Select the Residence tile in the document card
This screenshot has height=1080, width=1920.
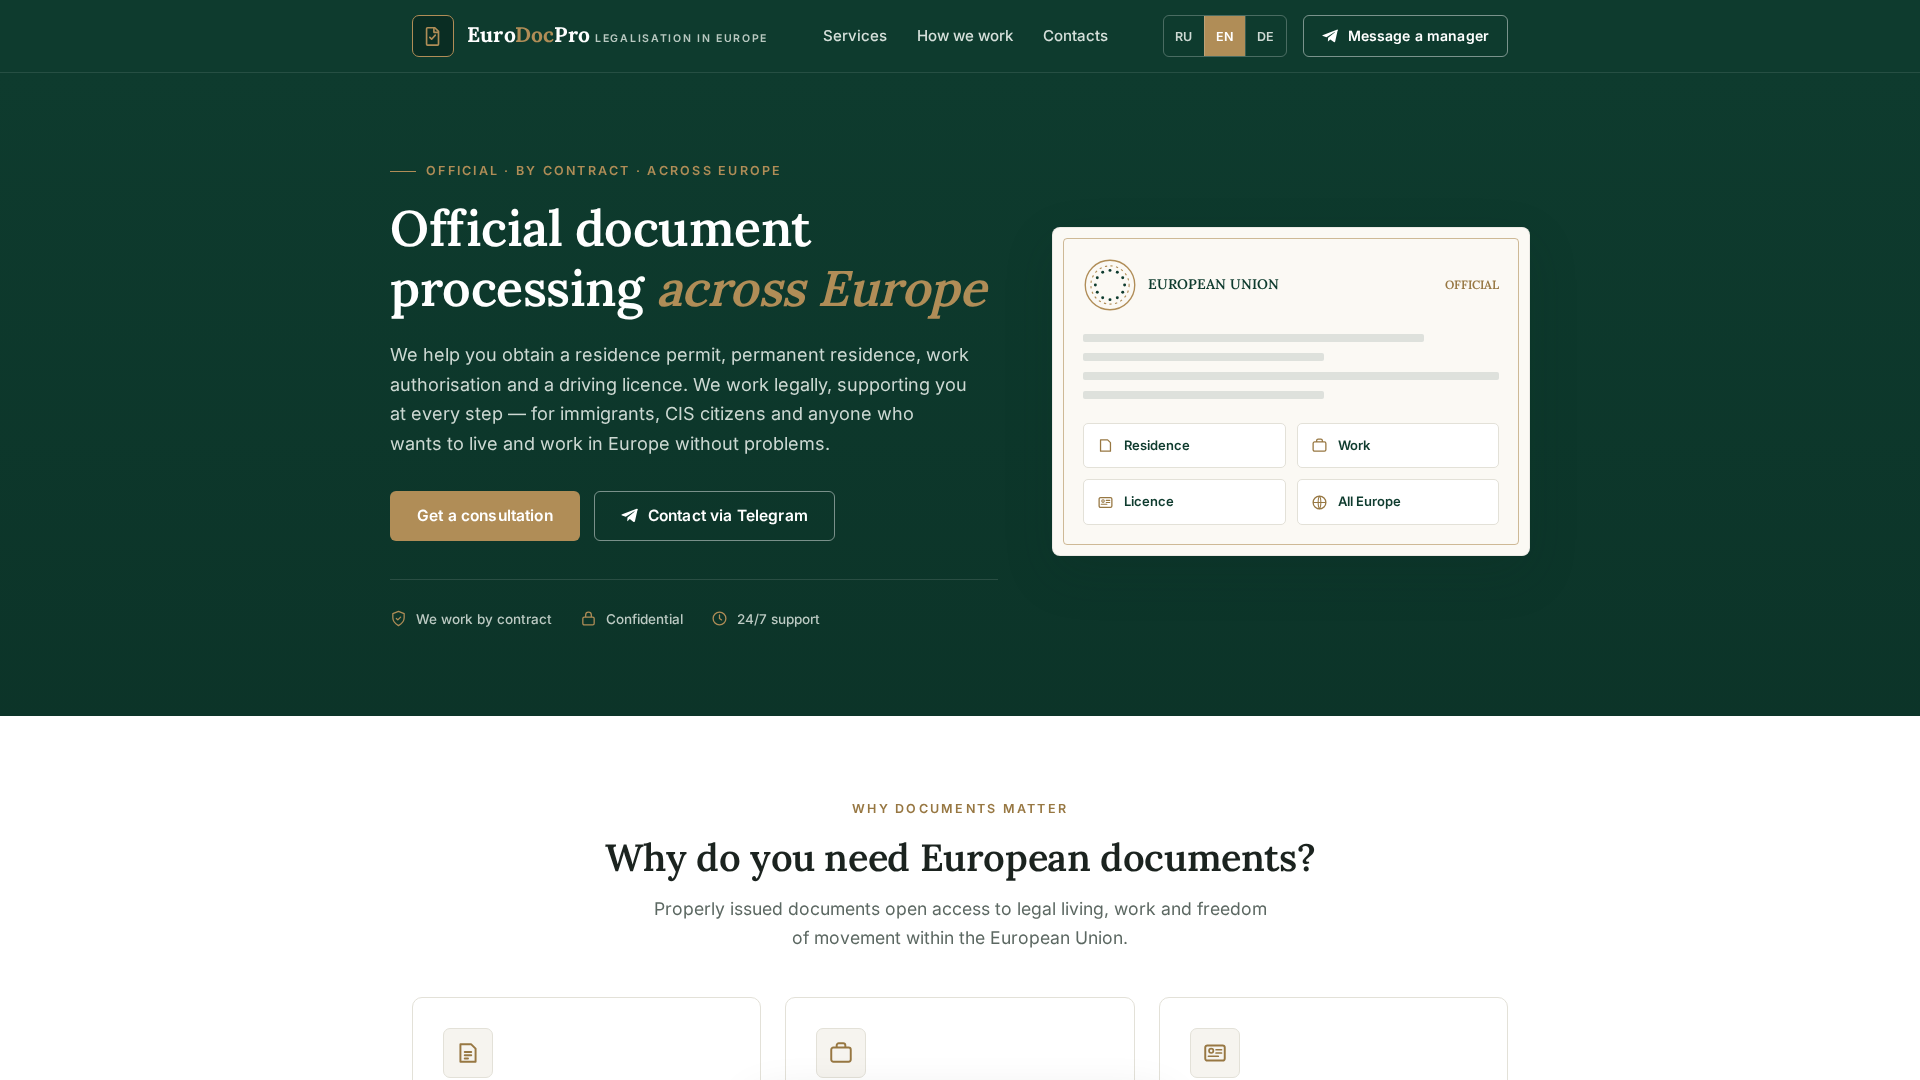point(1184,446)
